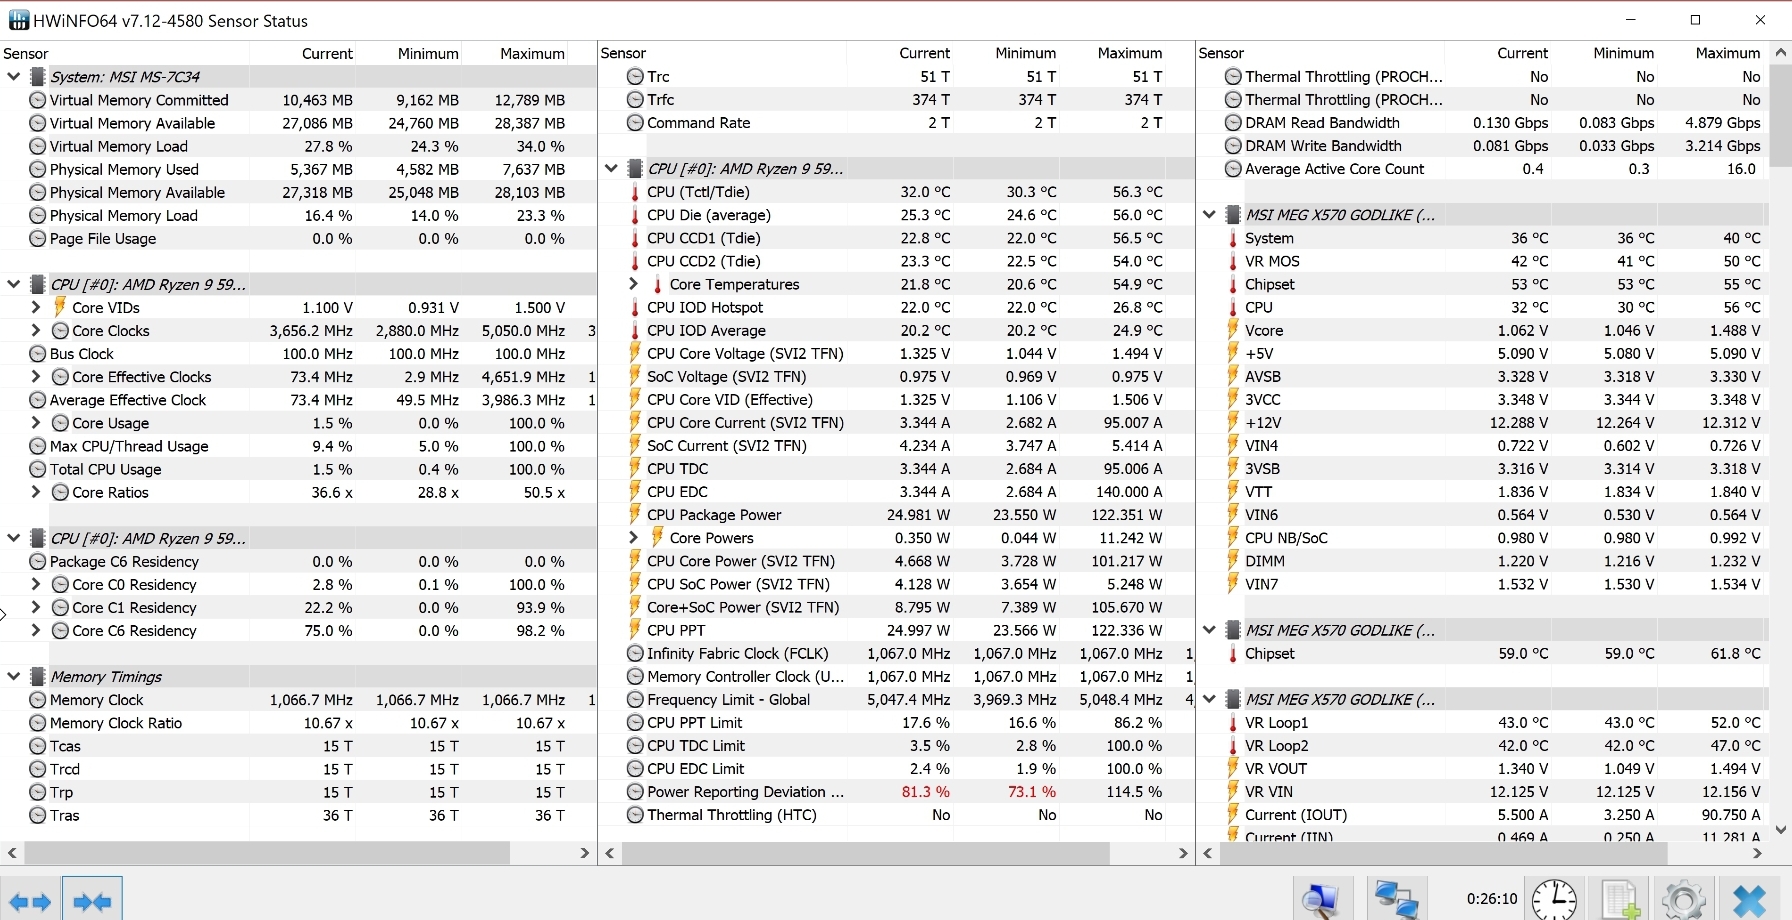The image size is (1792, 920).
Task: Click the thermometer icon beside CPU (Tctl/Tdie)
Action: (x=635, y=192)
